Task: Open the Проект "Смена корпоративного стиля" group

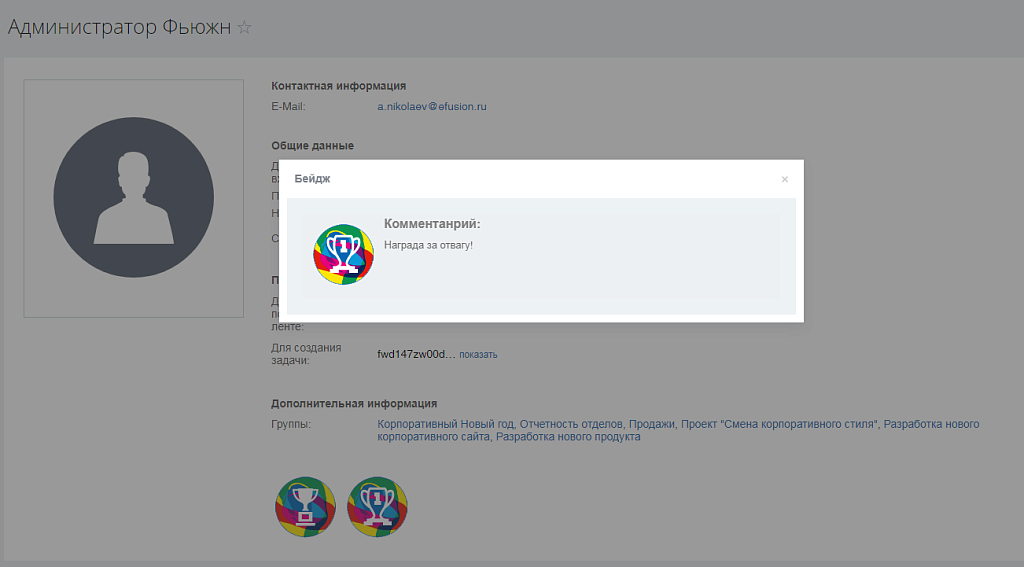Action: click(x=779, y=424)
